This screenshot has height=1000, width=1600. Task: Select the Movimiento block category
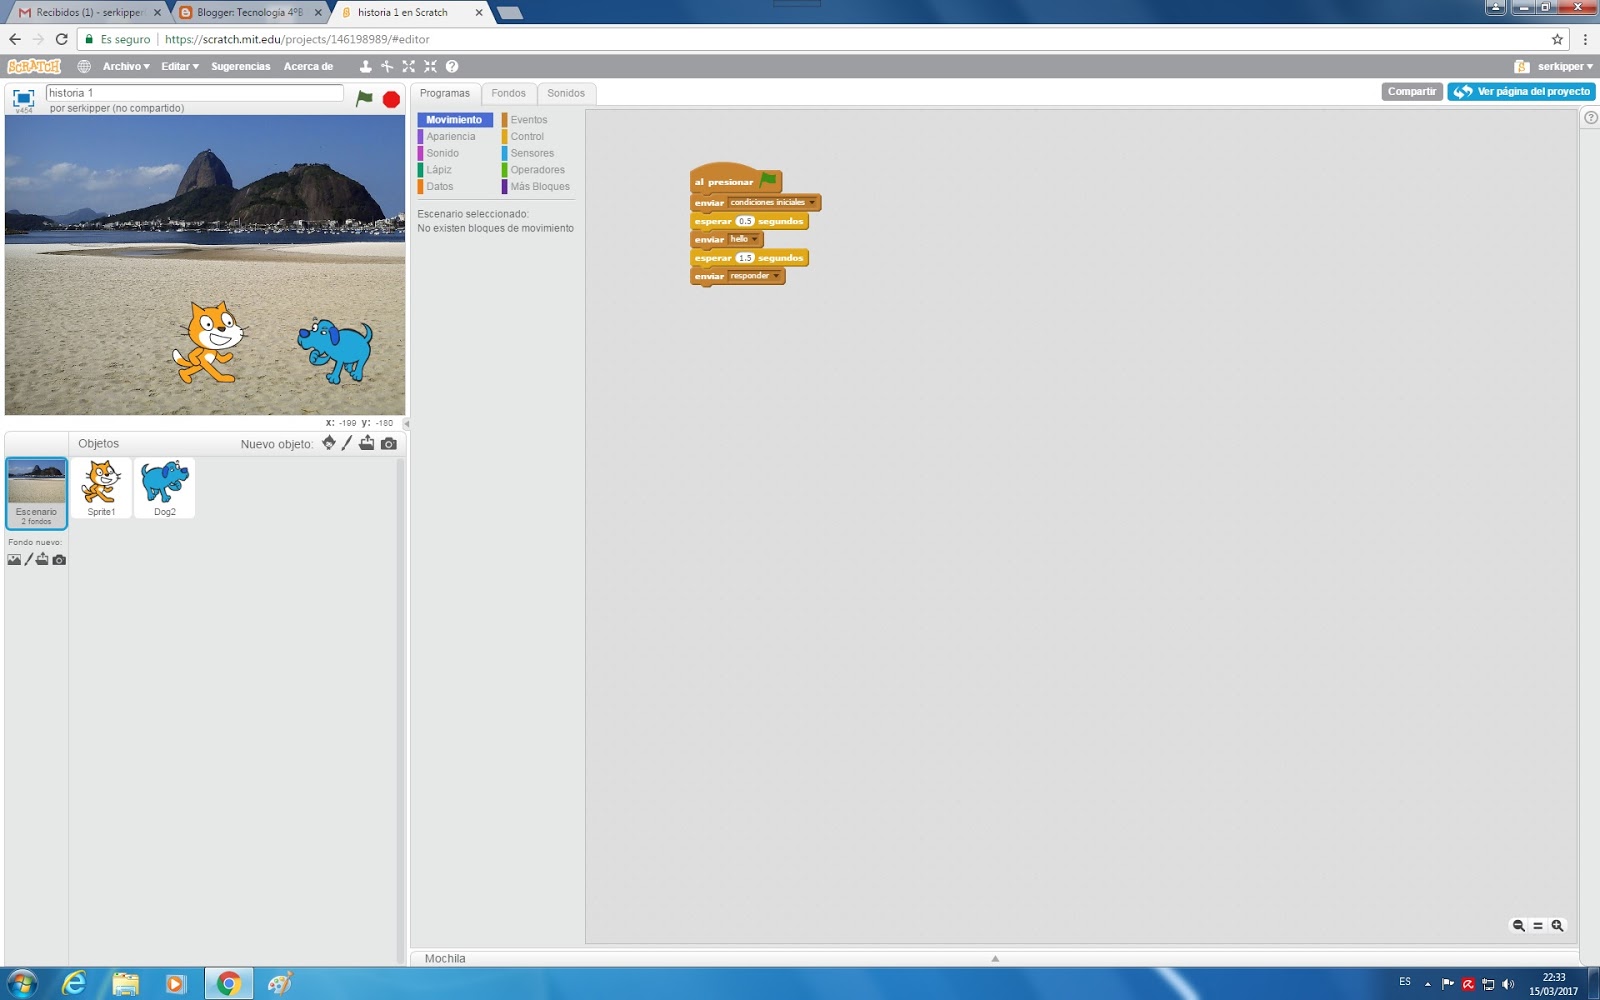click(455, 119)
